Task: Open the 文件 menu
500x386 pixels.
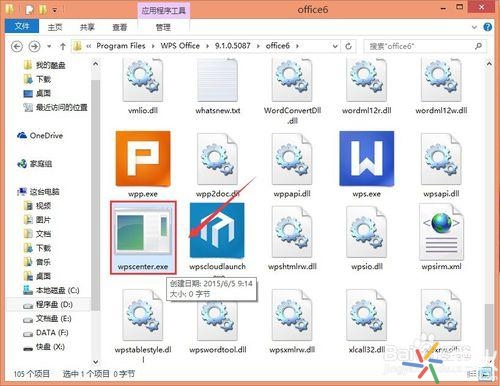Action: (22, 26)
